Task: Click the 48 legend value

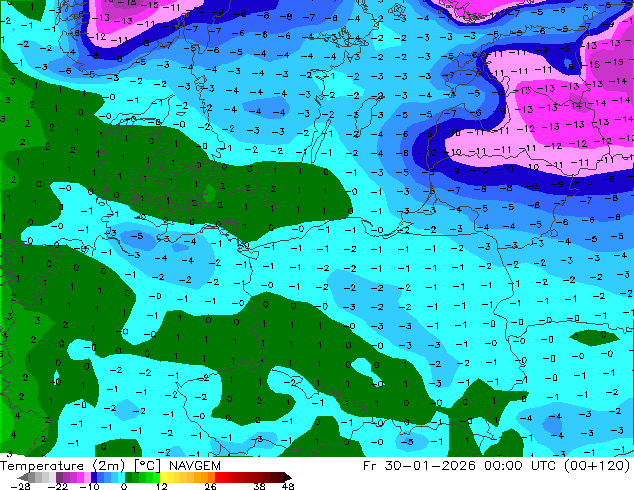Action: [x=288, y=486]
